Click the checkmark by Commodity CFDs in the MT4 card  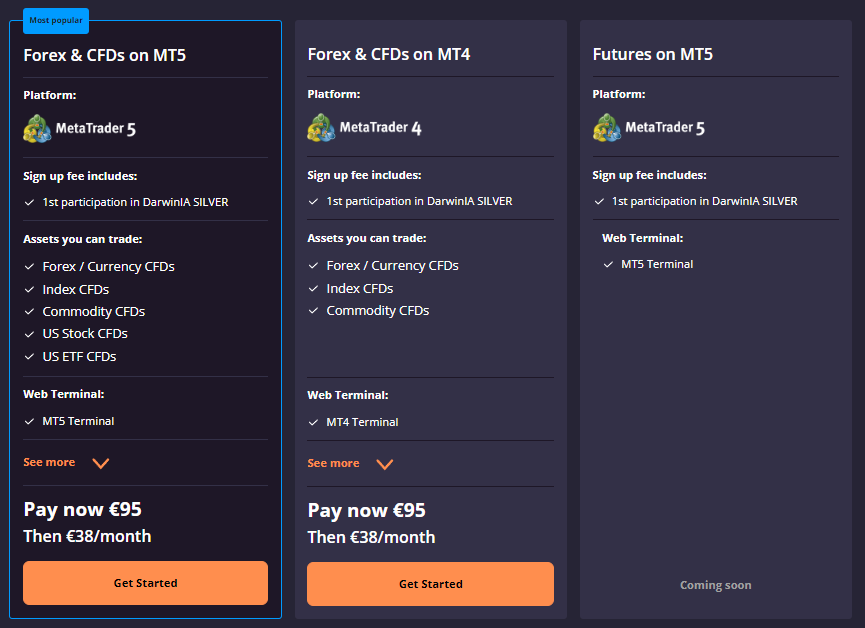tap(313, 311)
